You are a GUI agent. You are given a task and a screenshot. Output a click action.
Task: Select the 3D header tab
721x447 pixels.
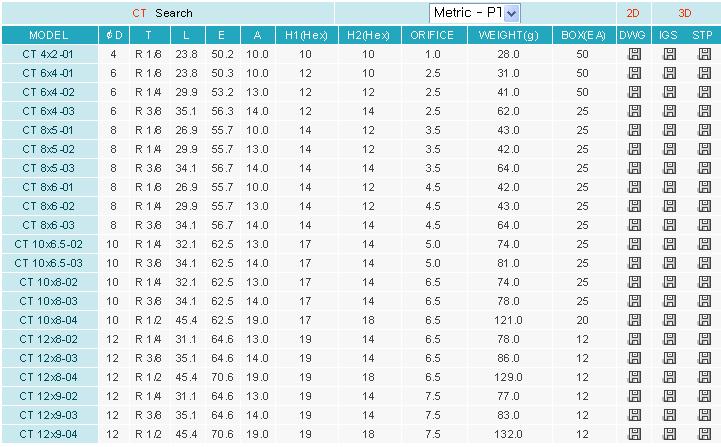[x=685, y=13]
